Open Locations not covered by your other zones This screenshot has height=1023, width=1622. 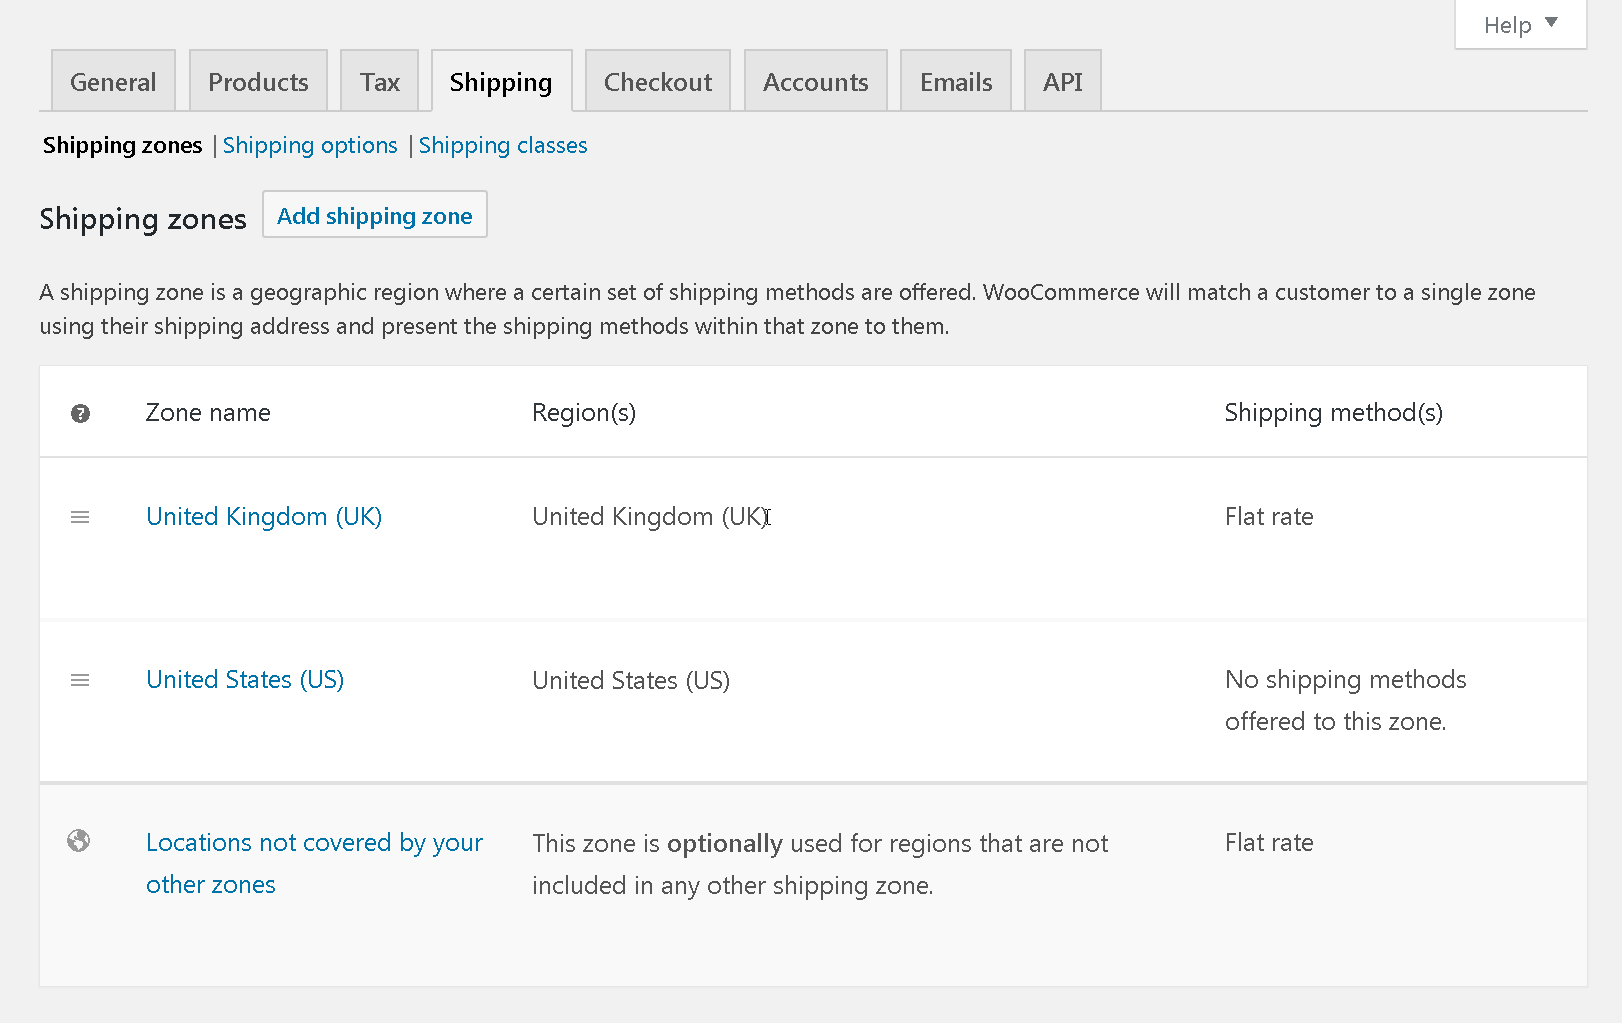coord(314,862)
